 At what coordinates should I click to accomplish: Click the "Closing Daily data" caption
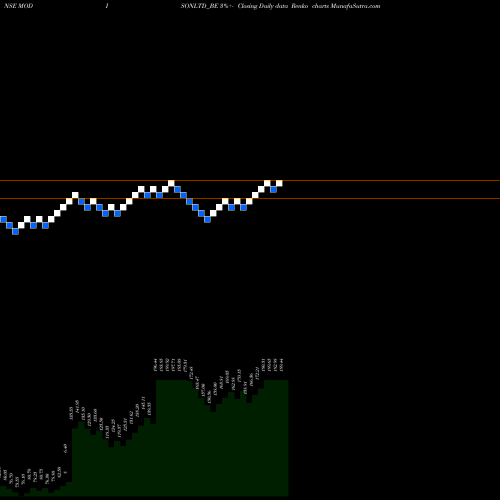pyautogui.click(x=263, y=6)
